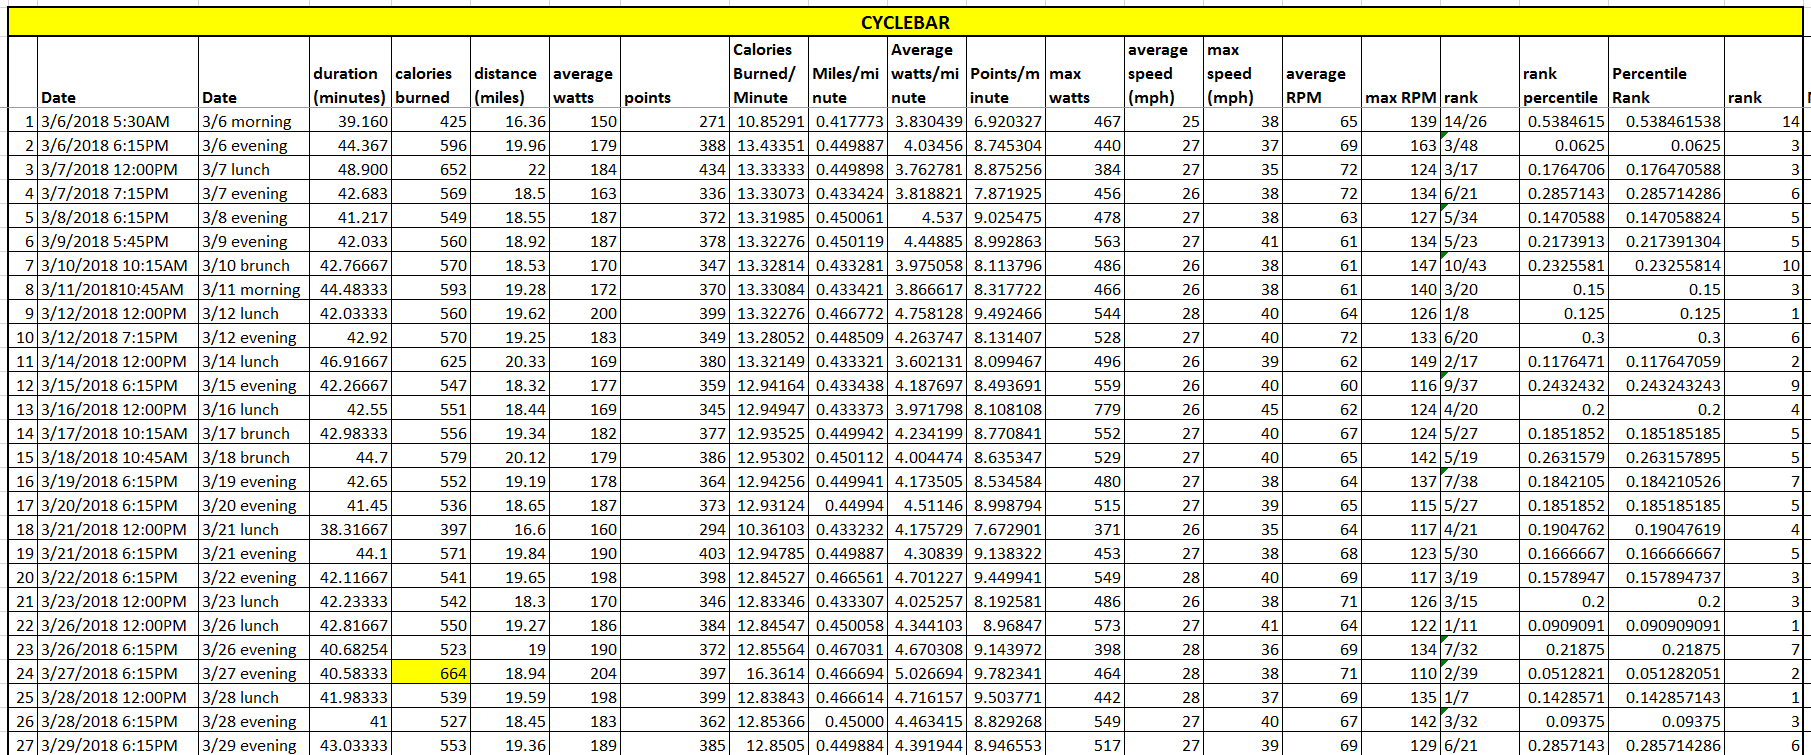Select the 'Miles/minute' header cell
The width and height of the screenshot is (1811, 755).
pyautogui.click(x=847, y=72)
